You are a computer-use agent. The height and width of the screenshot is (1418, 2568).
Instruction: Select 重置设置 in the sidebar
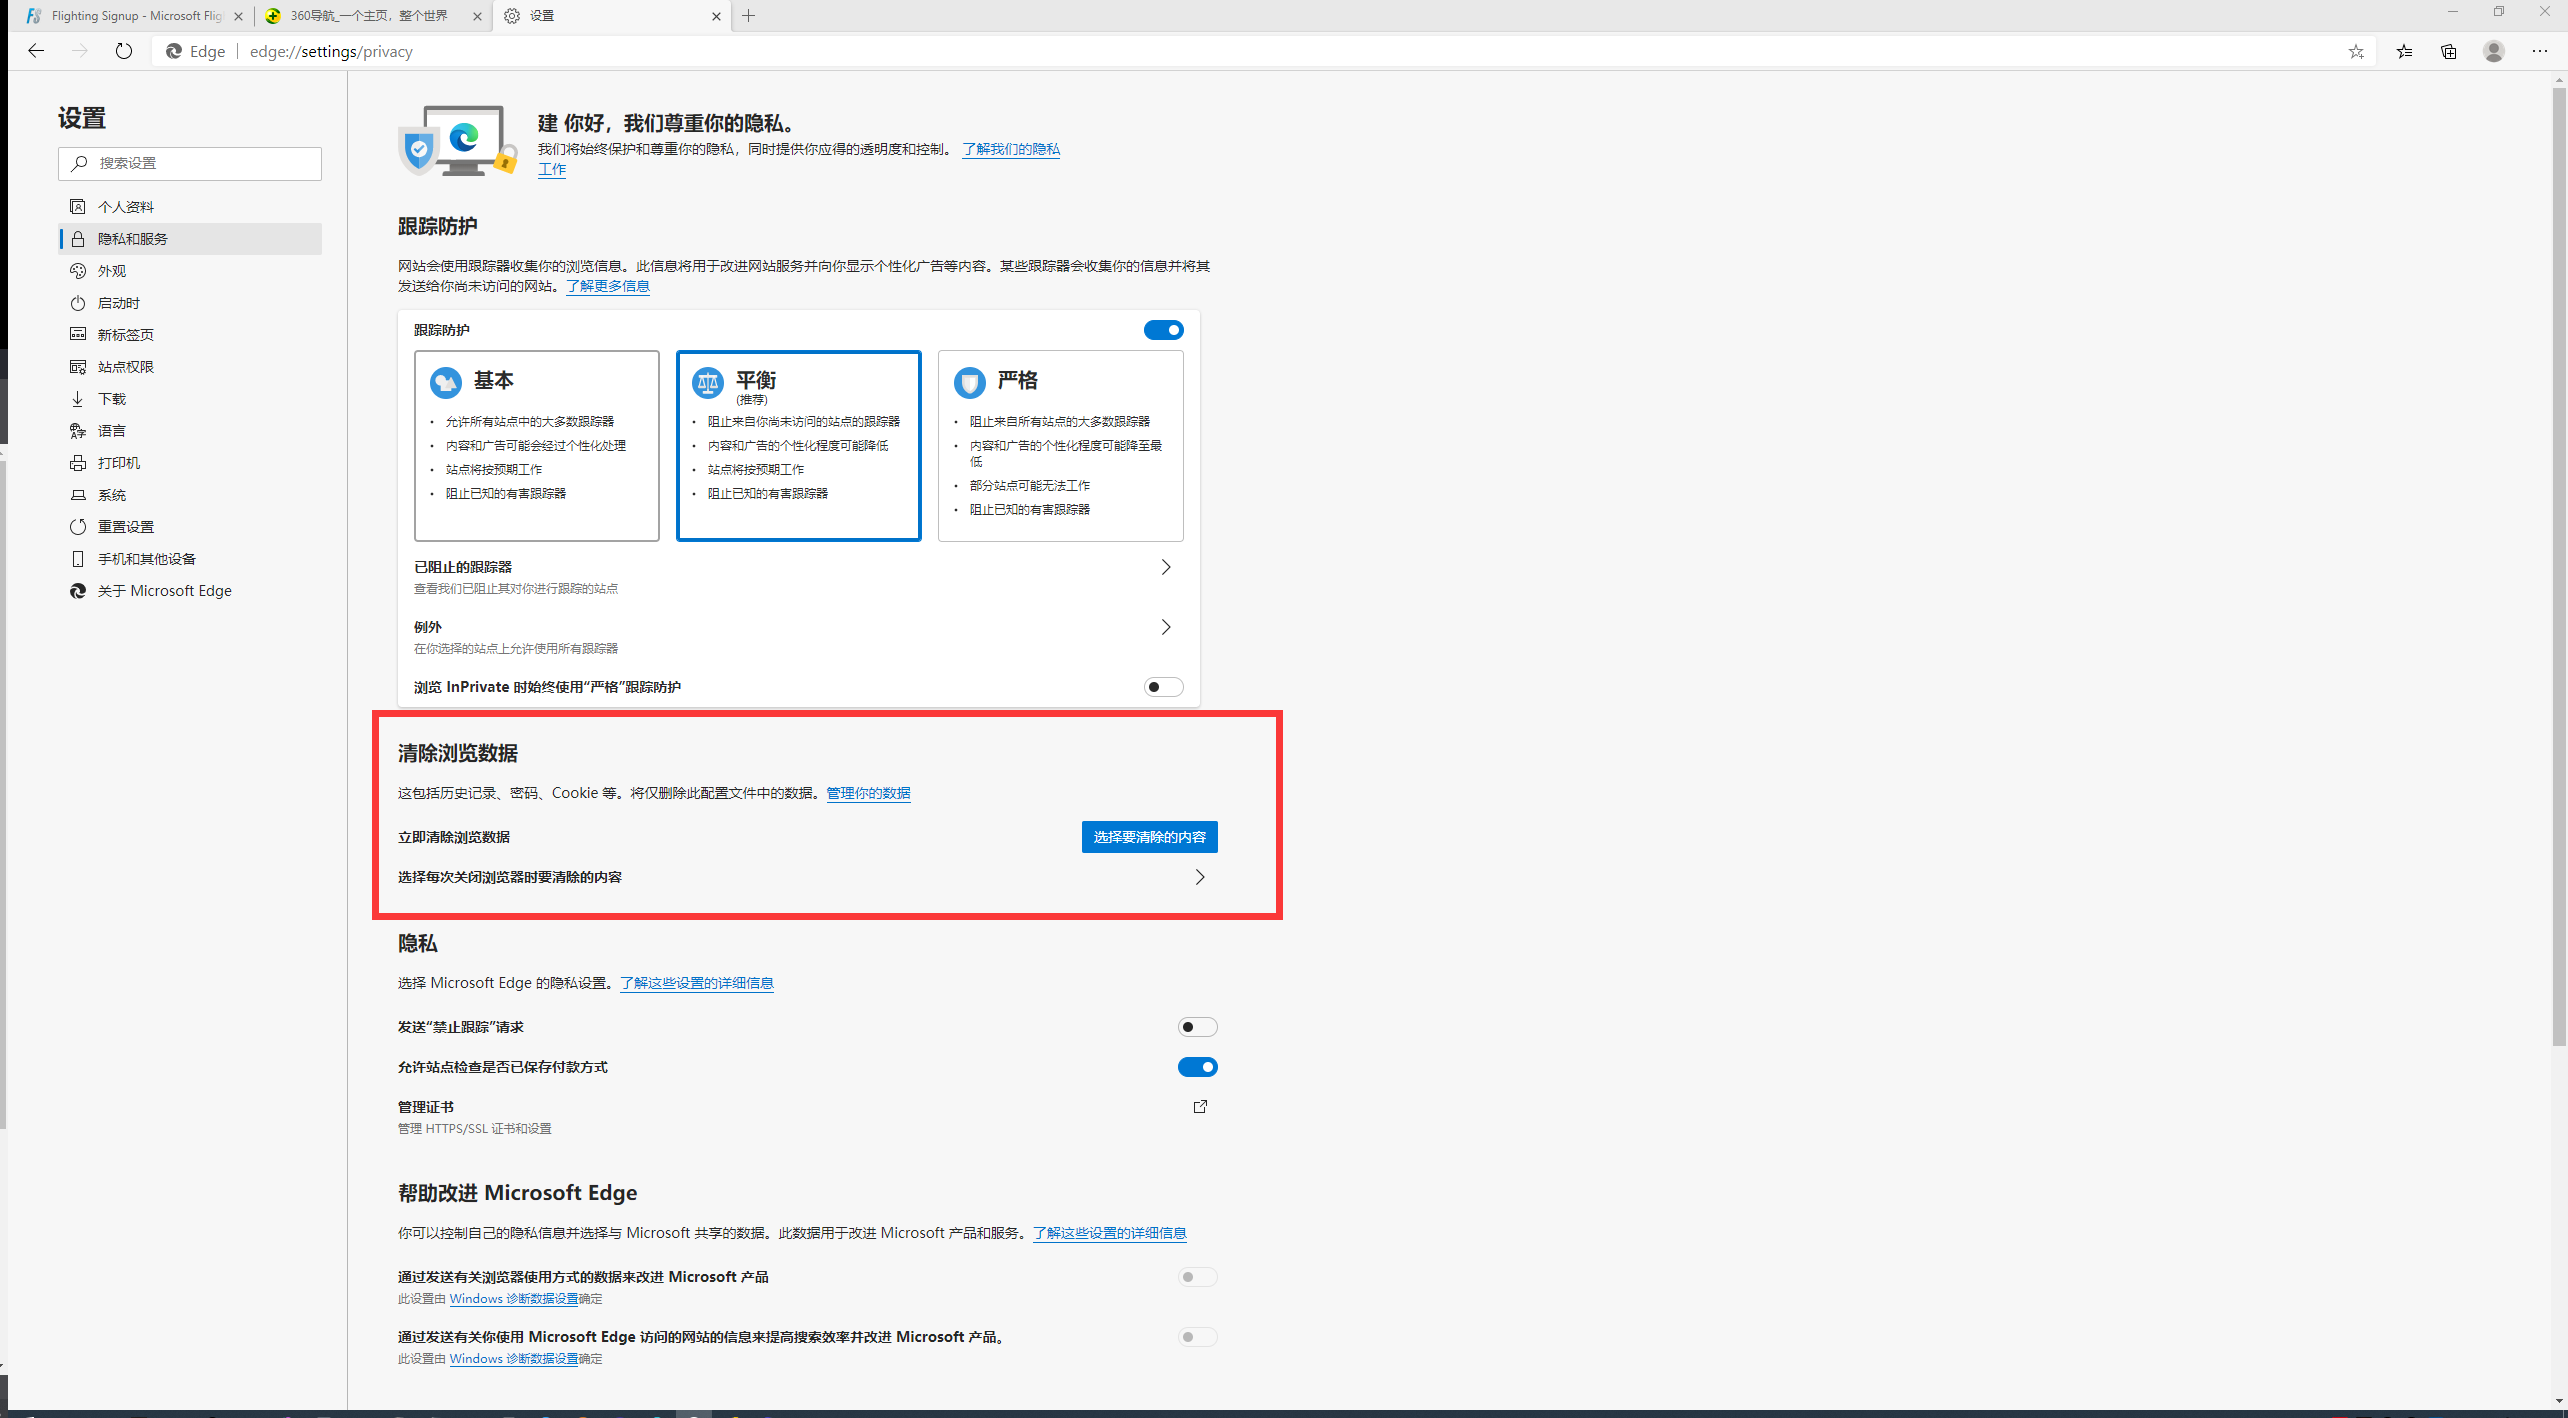125,526
